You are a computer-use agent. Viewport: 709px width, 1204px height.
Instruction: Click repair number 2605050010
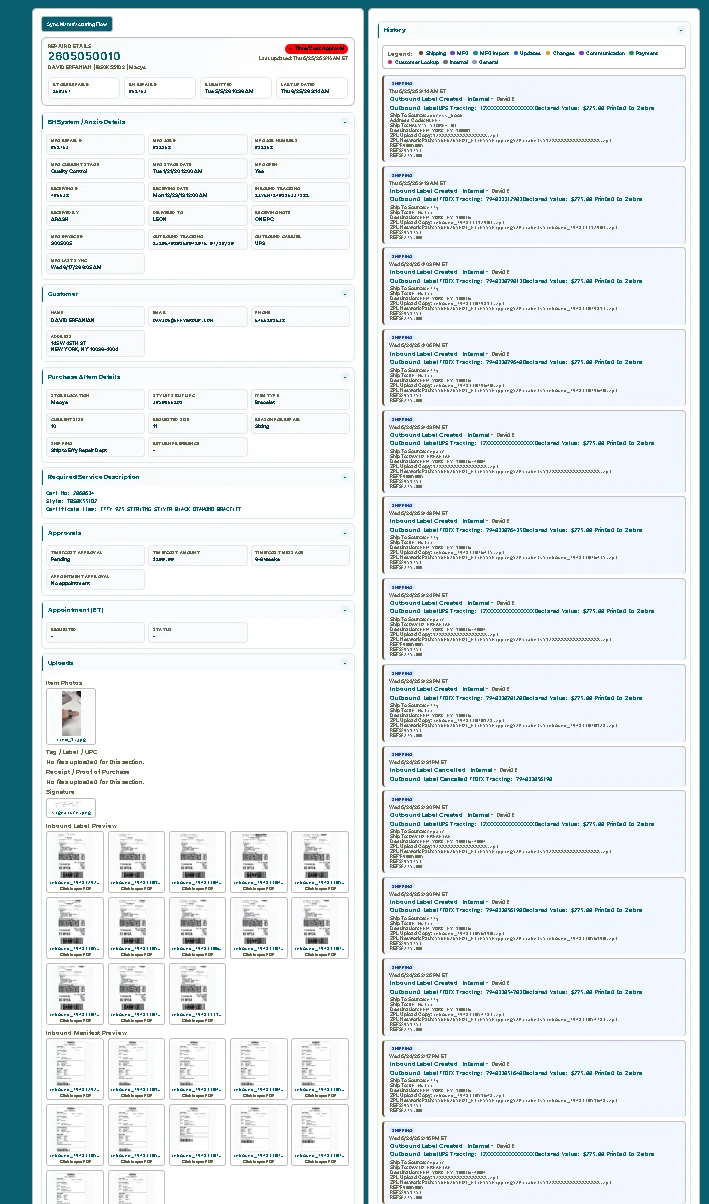[84, 56]
